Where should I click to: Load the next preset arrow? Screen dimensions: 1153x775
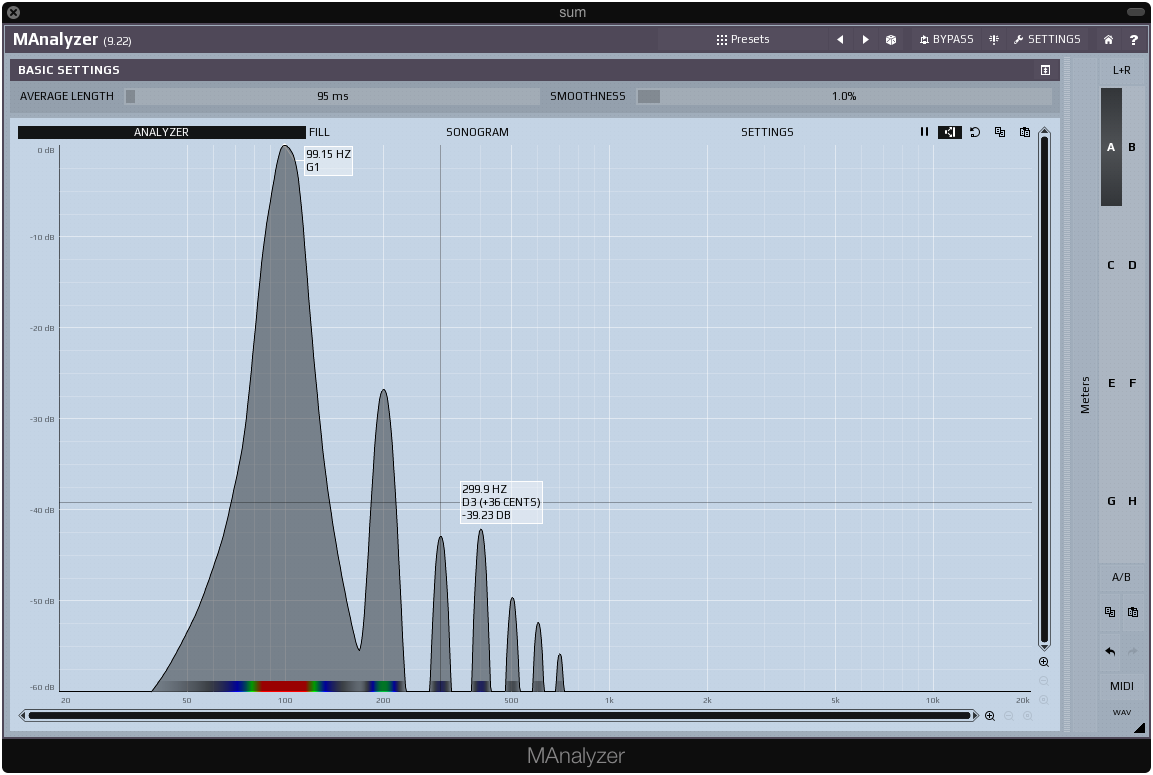coord(865,40)
